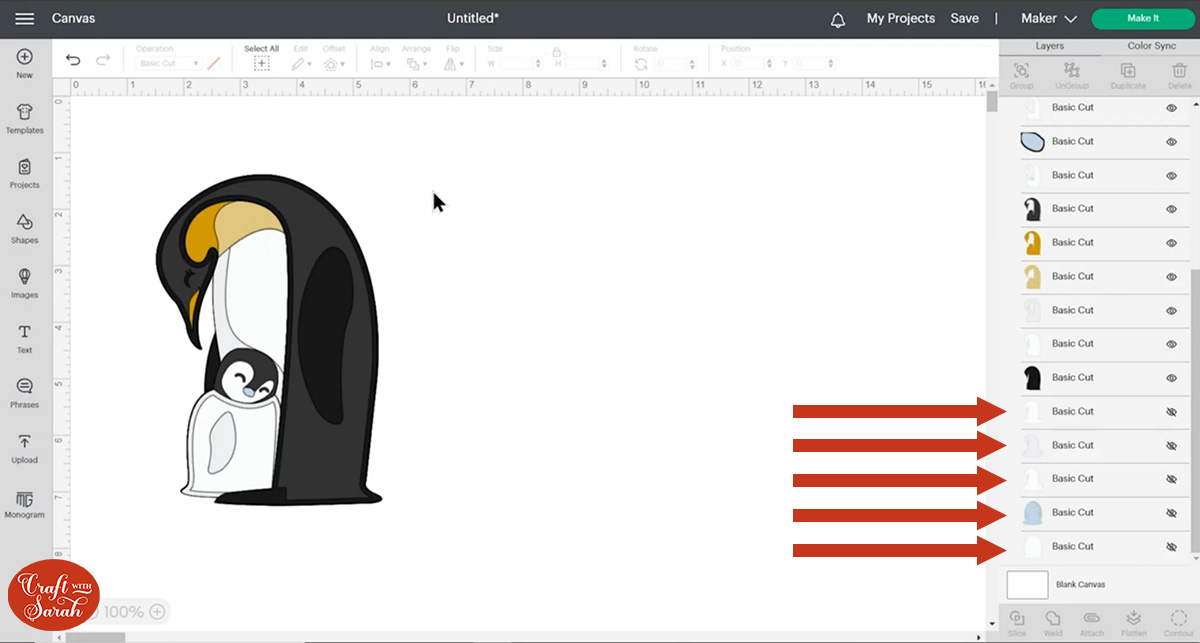Click the Position Y field
The image size is (1200, 643).
click(814, 64)
